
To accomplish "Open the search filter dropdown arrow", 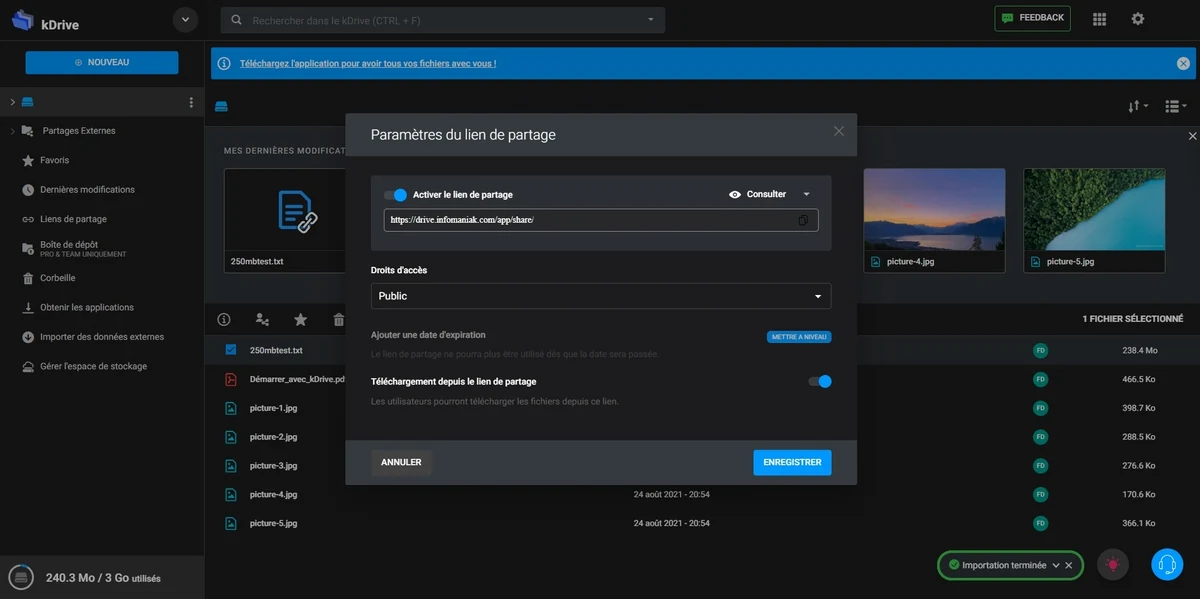I will click(651, 20).
